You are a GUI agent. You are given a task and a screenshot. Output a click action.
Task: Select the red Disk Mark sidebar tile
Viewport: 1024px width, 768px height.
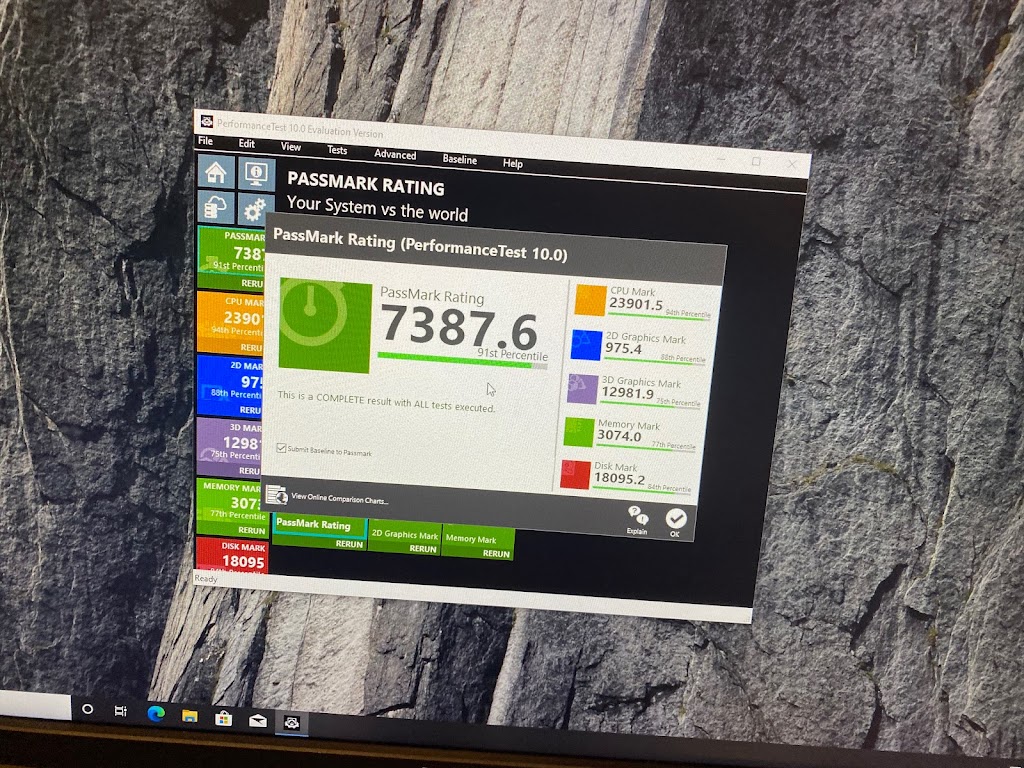click(232, 555)
